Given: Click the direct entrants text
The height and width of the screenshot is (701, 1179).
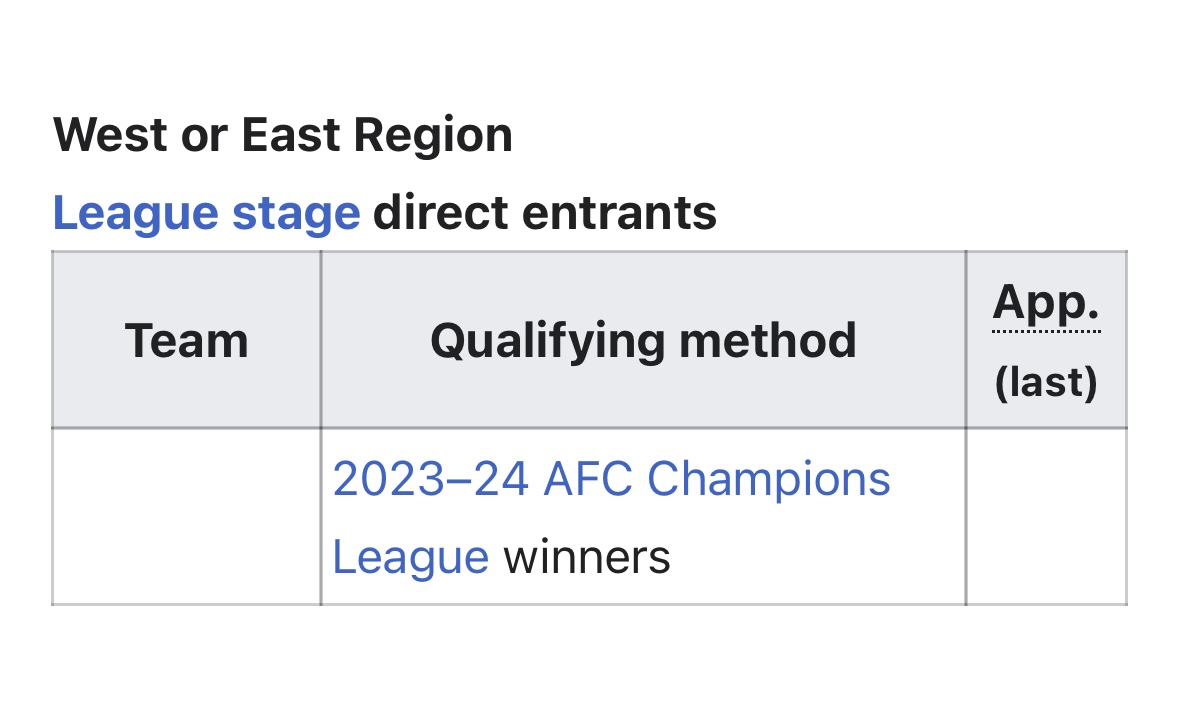Looking at the screenshot, I should 545,213.
